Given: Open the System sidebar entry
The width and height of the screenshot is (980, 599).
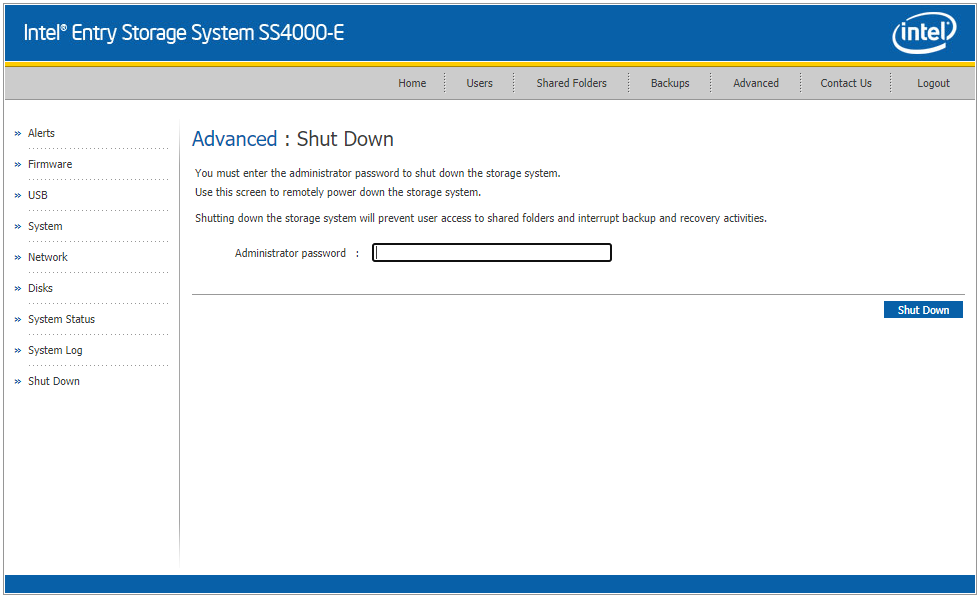Looking at the screenshot, I should coord(45,226).
